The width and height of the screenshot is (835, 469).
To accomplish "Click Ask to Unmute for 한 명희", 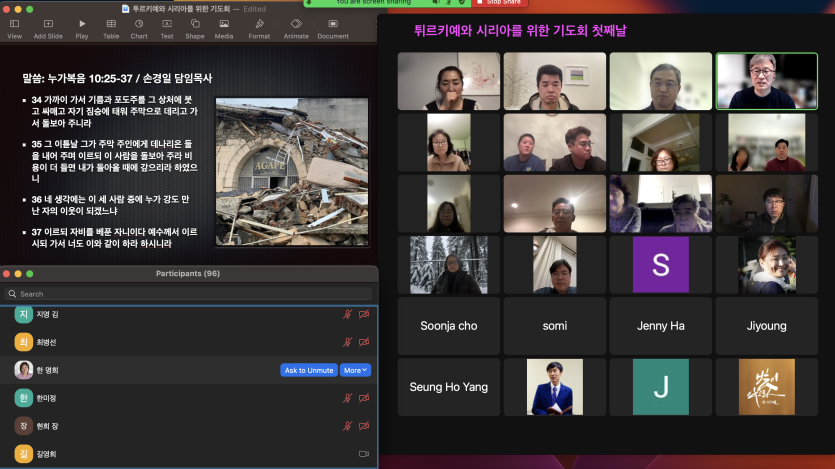I will [x=309, y=370].
